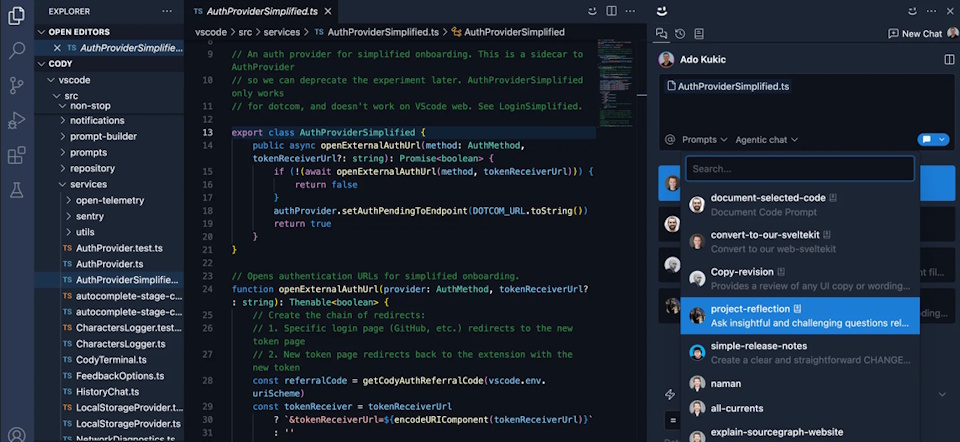The width and height of the screenshot is (960, 442).
Task: Focus the prompt Search field
Action: tap(800, 168)
